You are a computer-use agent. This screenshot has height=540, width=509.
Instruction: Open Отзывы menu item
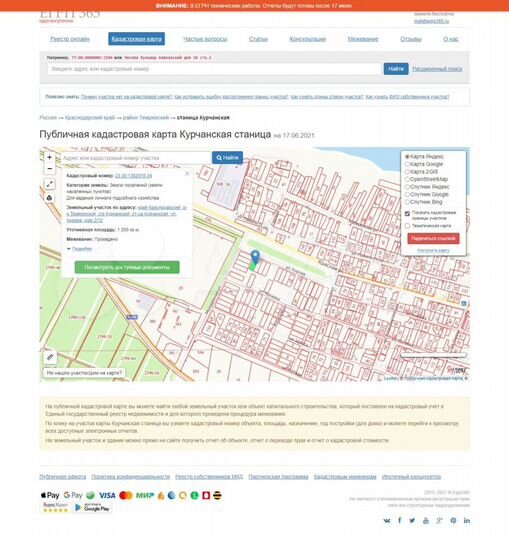411,39
